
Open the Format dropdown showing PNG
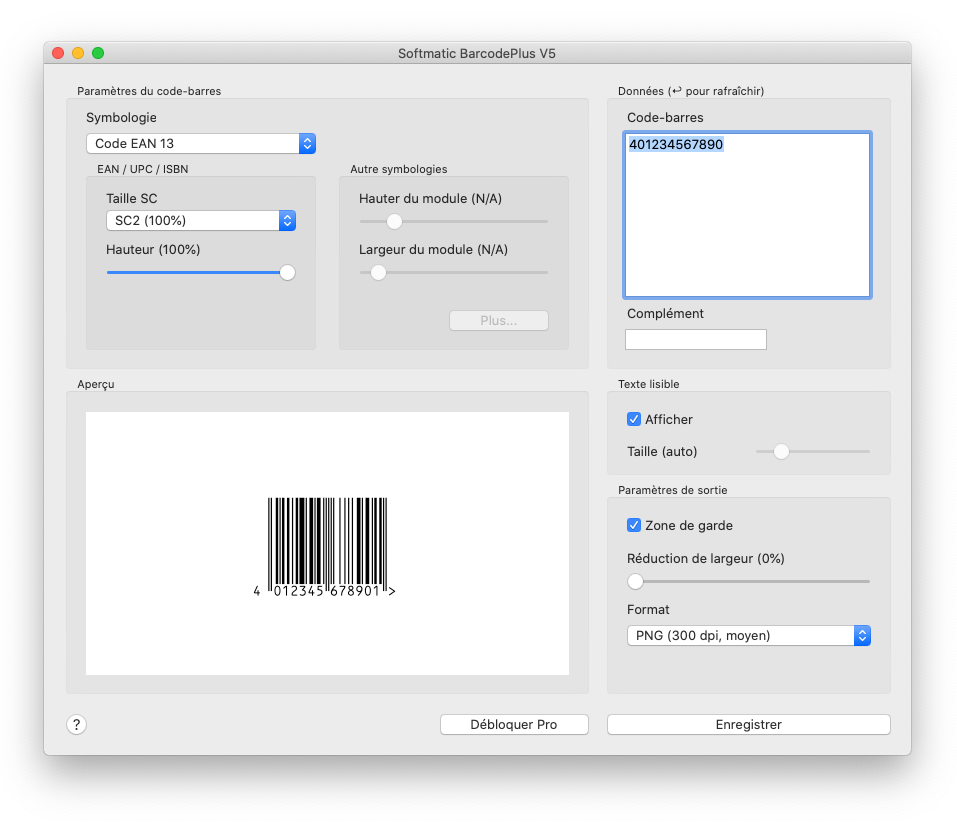748,635
